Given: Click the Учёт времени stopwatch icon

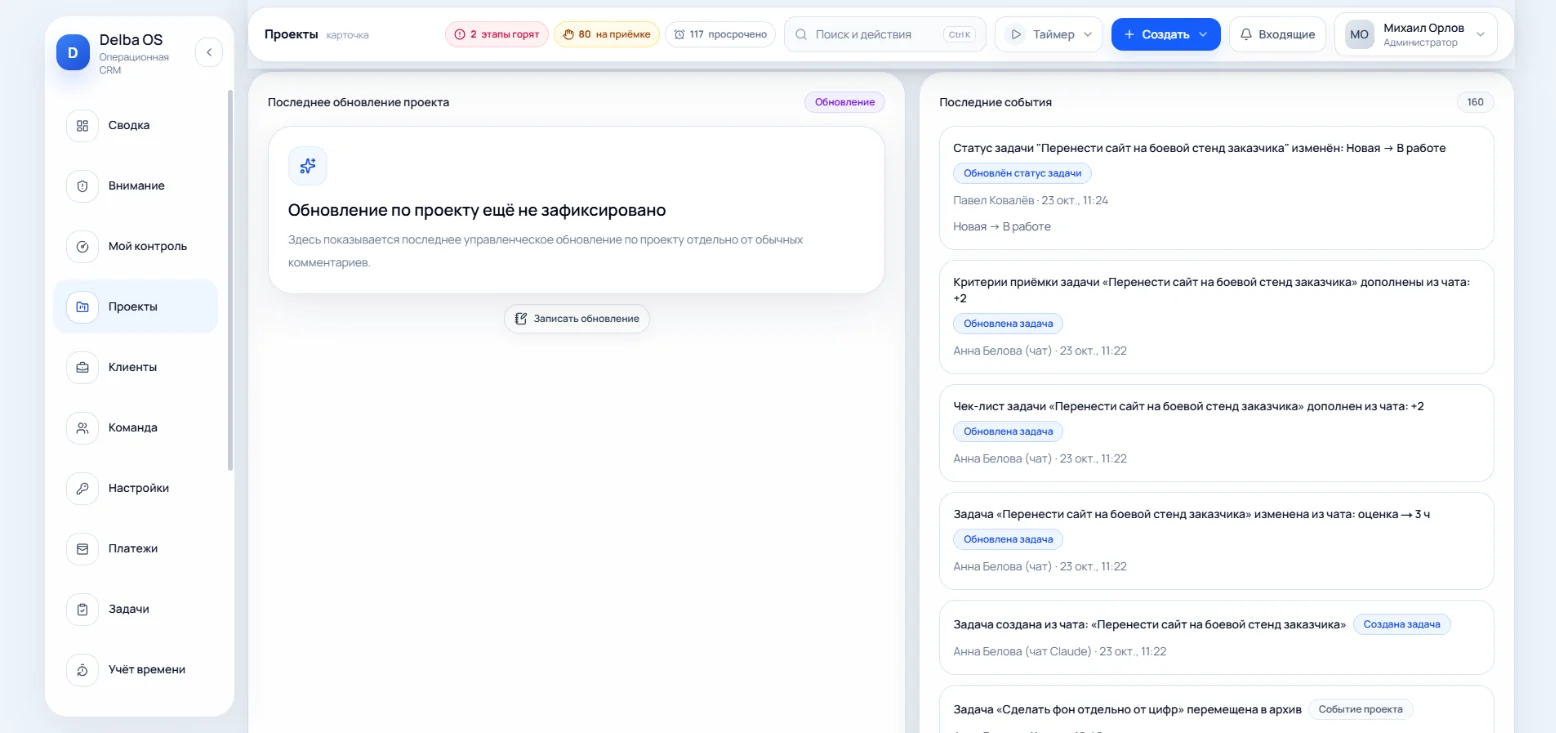Looking at the screenshot, I should point(82,670).
